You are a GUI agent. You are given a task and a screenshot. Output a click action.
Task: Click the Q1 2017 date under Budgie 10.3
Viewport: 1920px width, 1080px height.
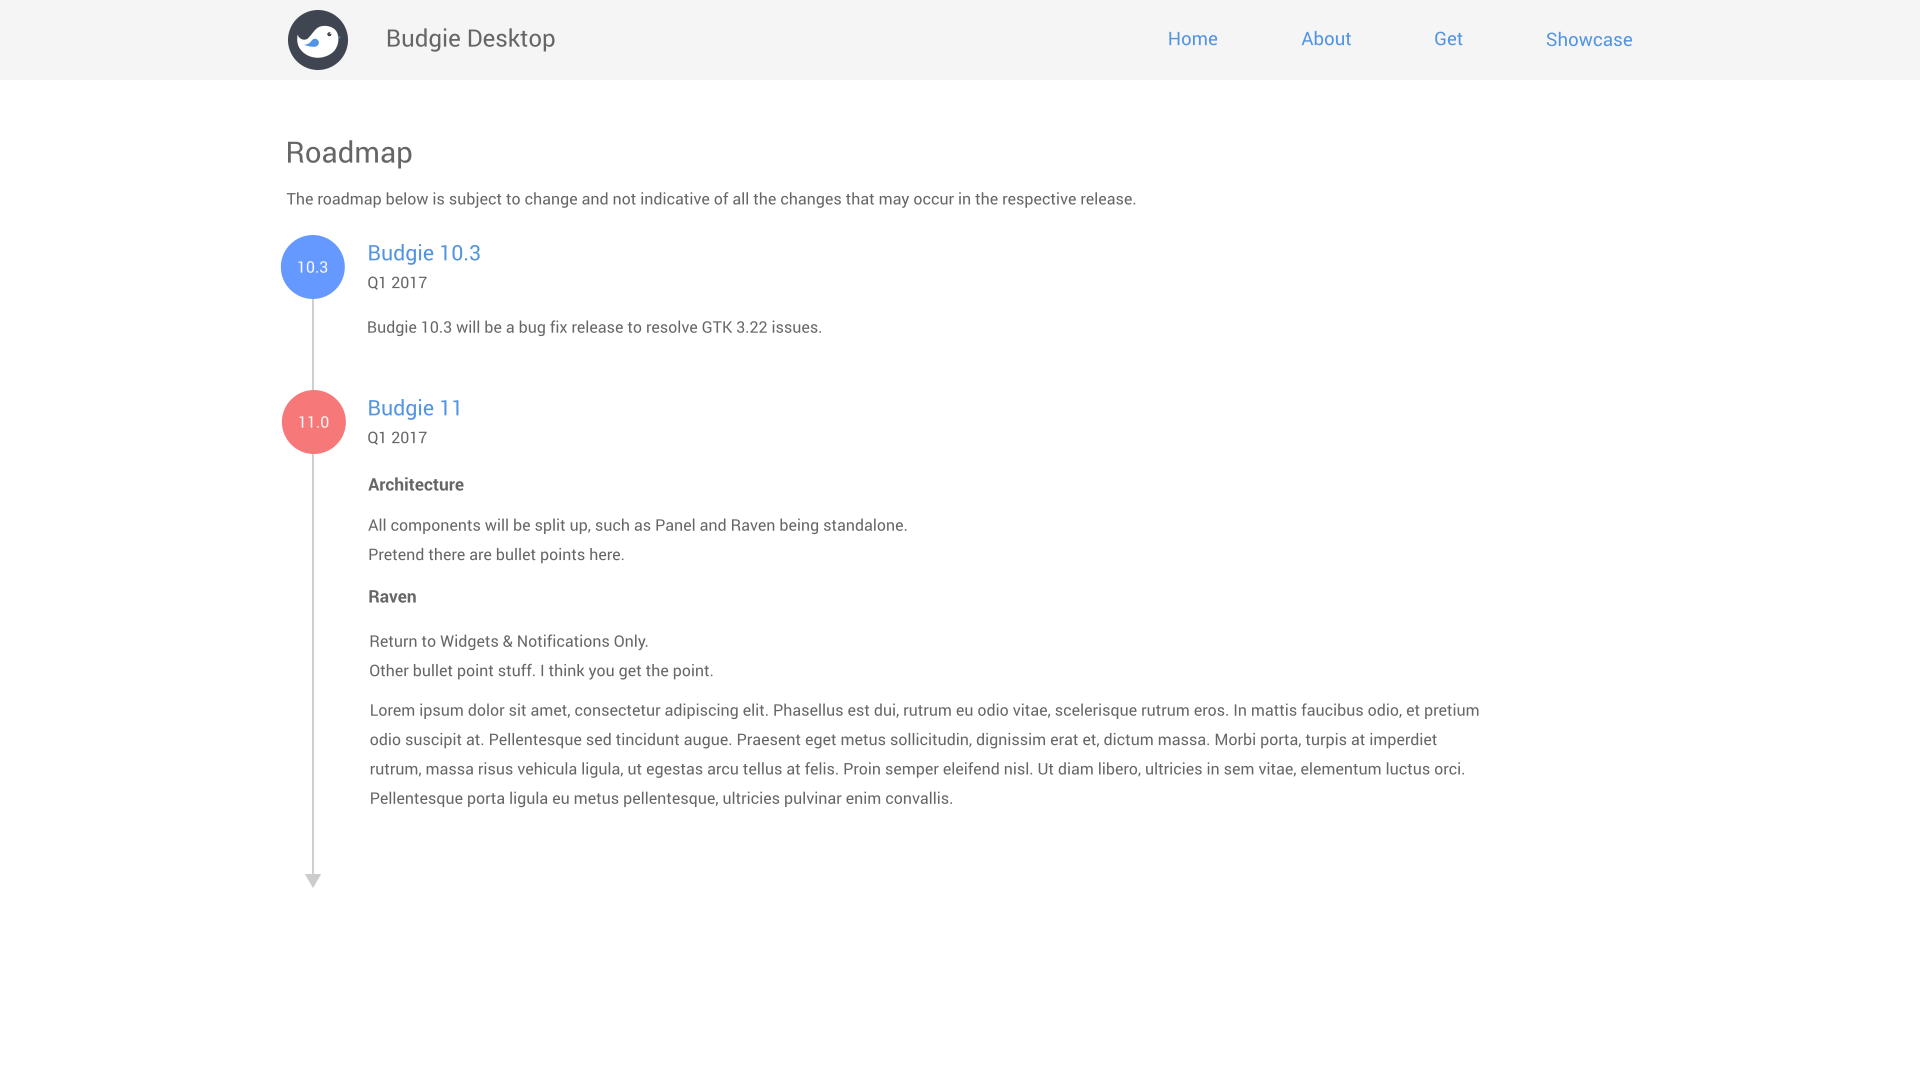pyautogui.click(x=397, y=283)
